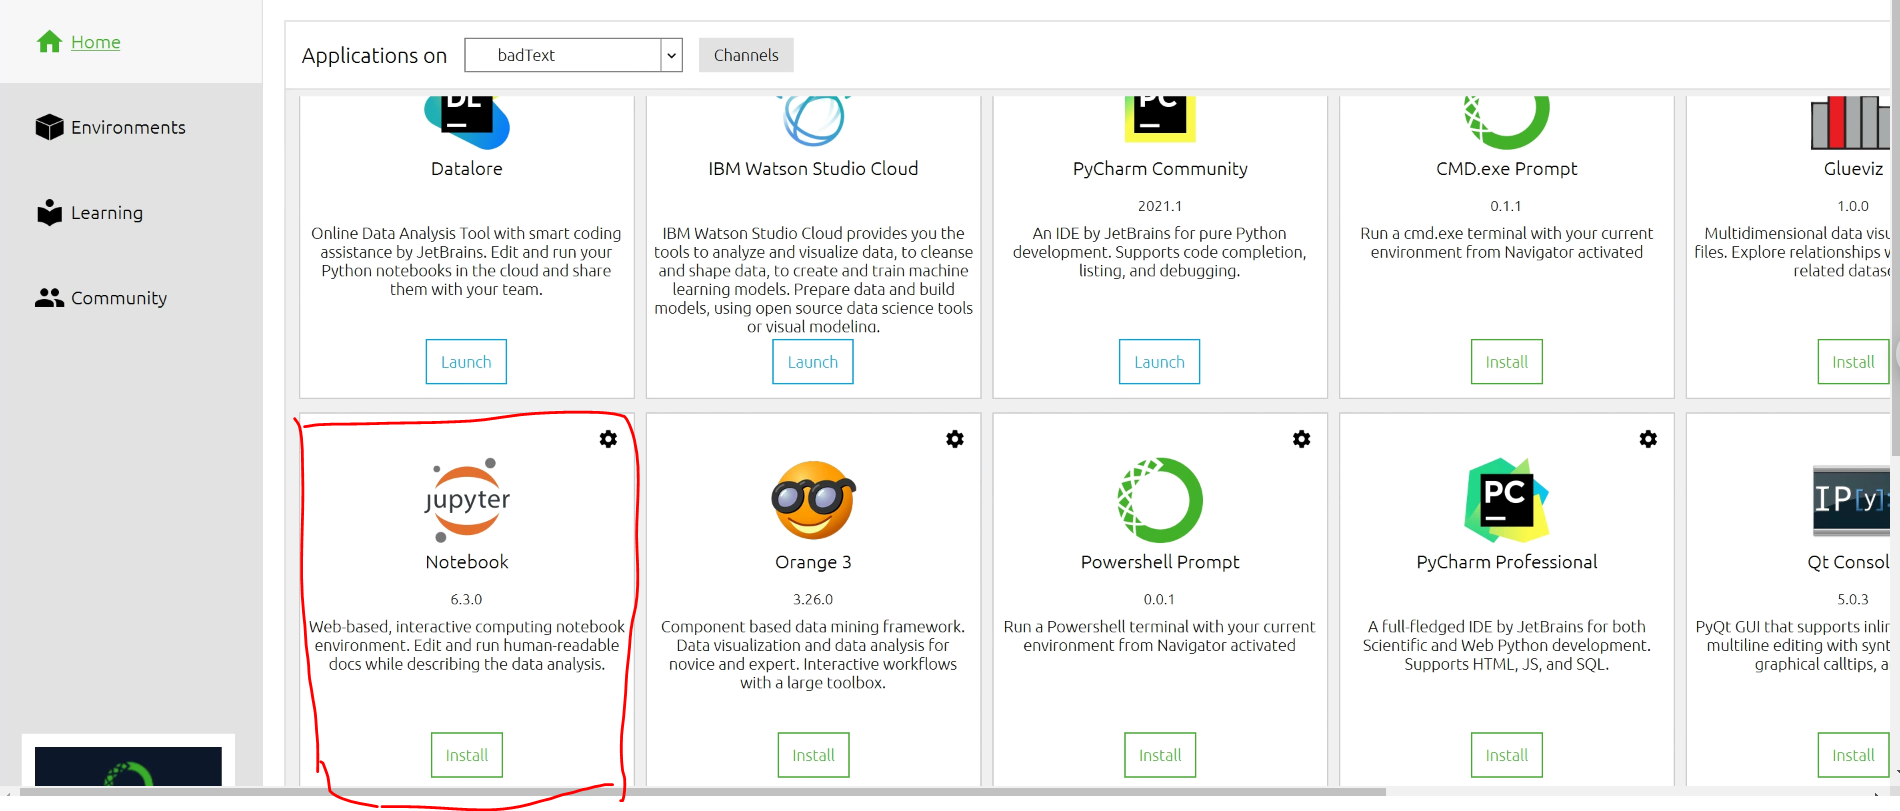Install CMD.exe Prompt

[1507, 362]
